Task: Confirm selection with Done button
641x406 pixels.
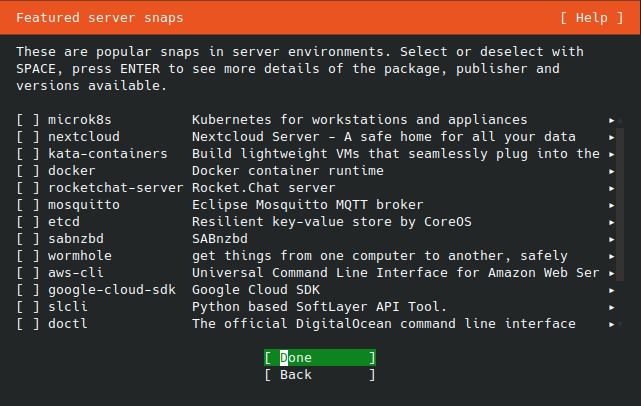Action: click(320, 358)
